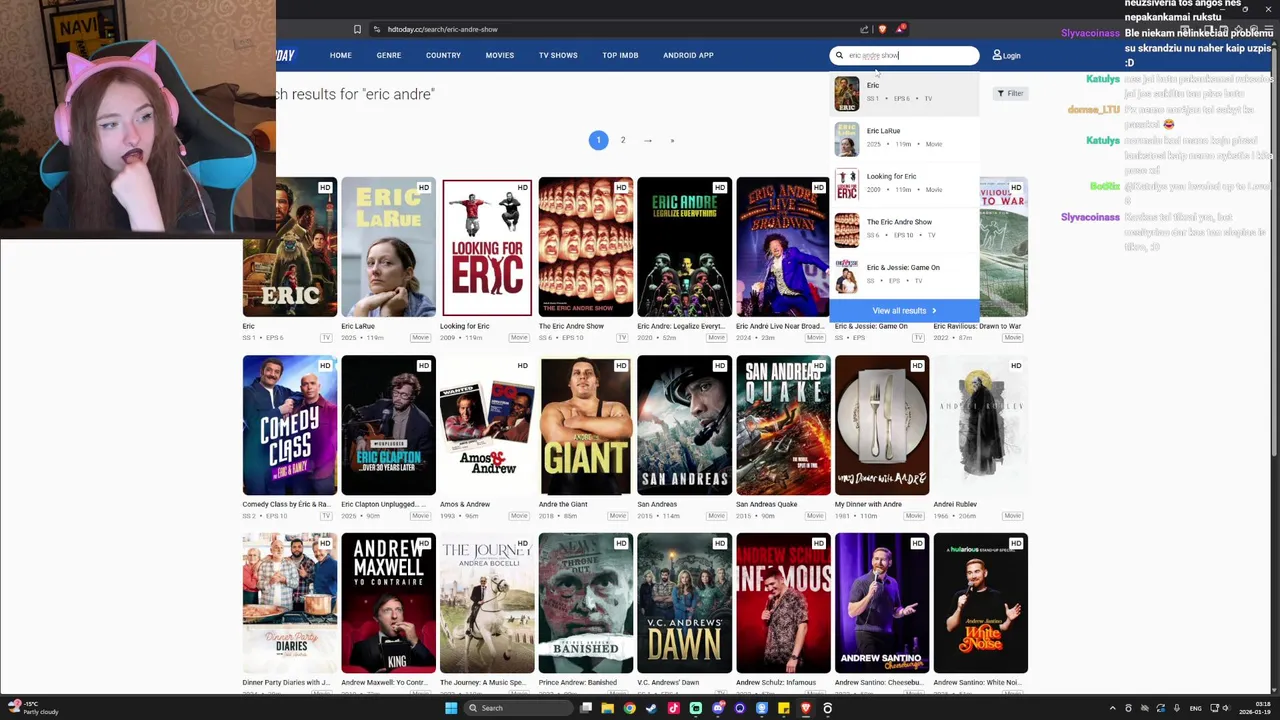Image resolution: width=1280 pixels, height=720 pixels.
Task: Open the Movies section
Action: tap(500, 55)
